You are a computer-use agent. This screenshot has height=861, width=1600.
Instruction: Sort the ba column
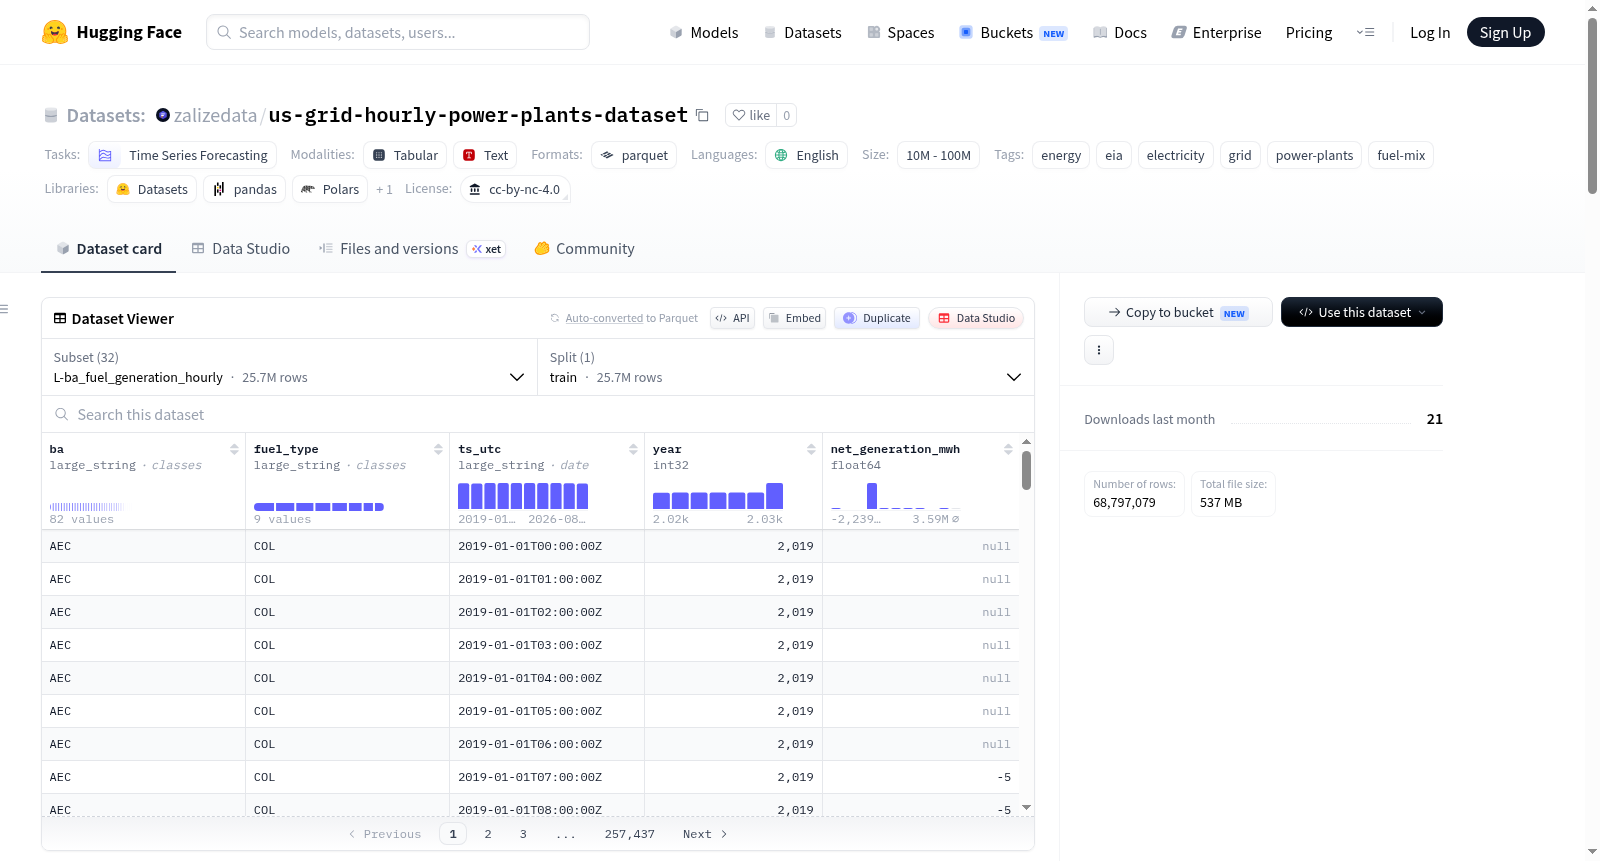pyautogui.click(x=234, y=449)
